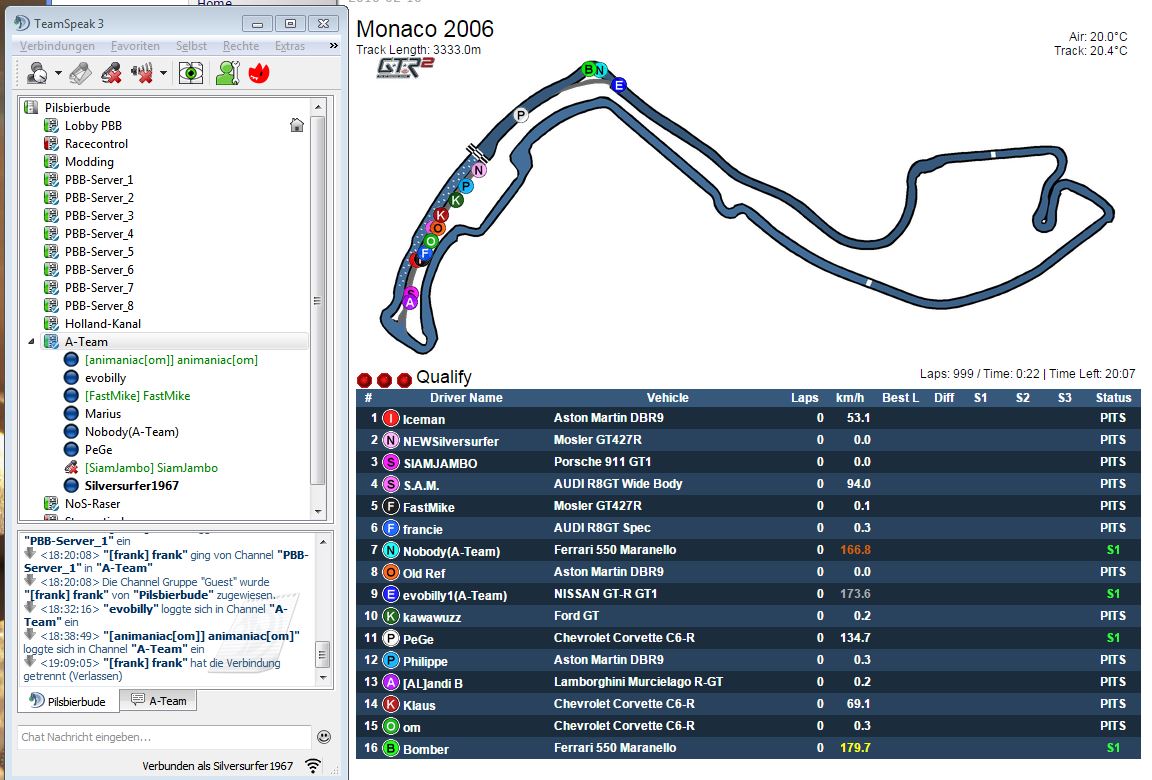Open the emoticon smiley picker
This screenshot has height=780, width=1152.
324,737
